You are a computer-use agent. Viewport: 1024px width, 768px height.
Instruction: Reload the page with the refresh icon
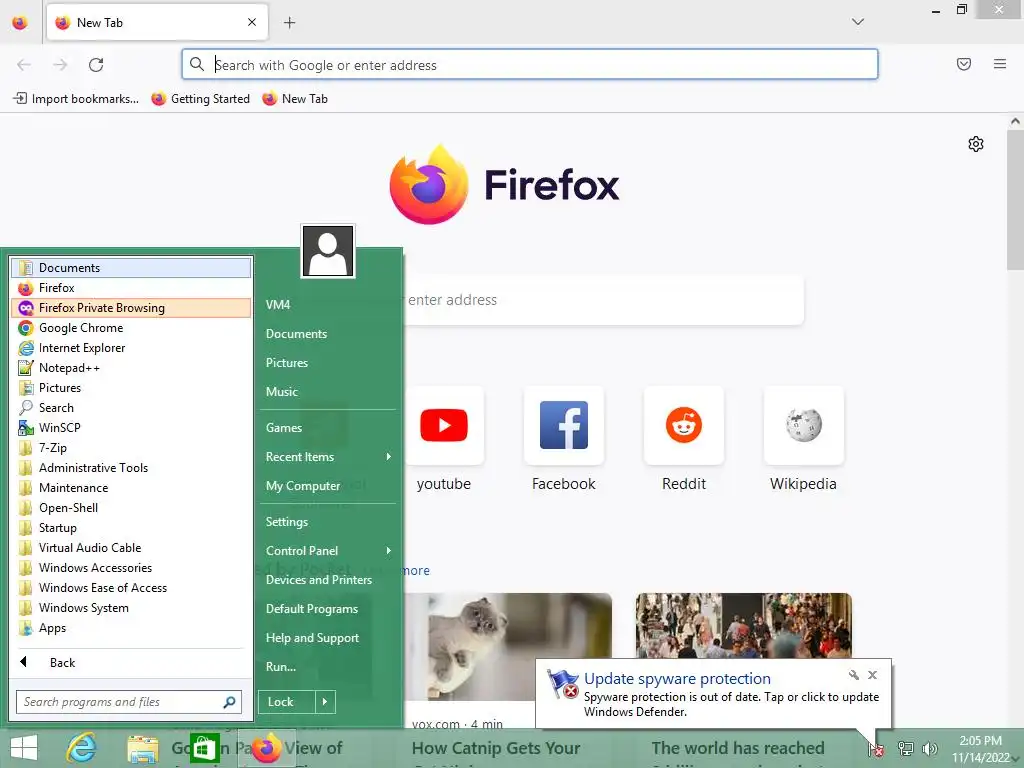click(x=96, y=65)
